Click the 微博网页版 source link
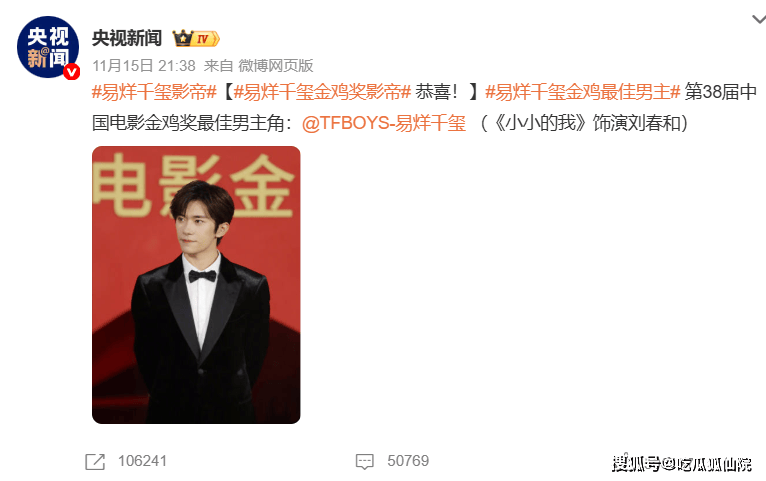 (x=276, y=65)
